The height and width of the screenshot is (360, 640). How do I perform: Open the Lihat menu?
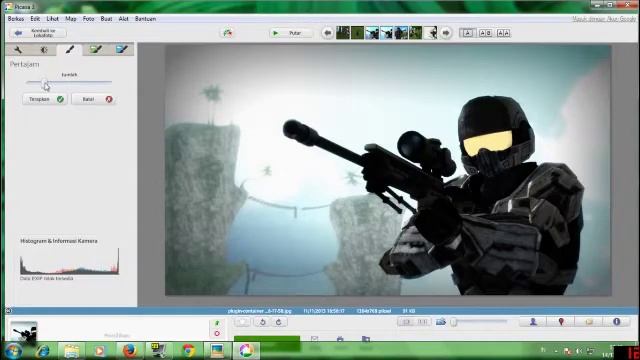pyautogui.click(x=53, y=19)
